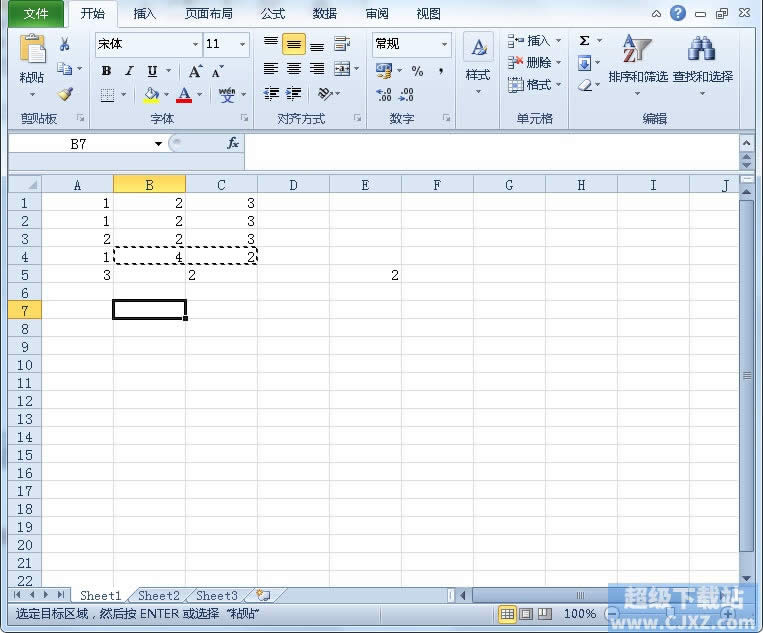Click the Clear eraser icon

[x=585, y=86]
